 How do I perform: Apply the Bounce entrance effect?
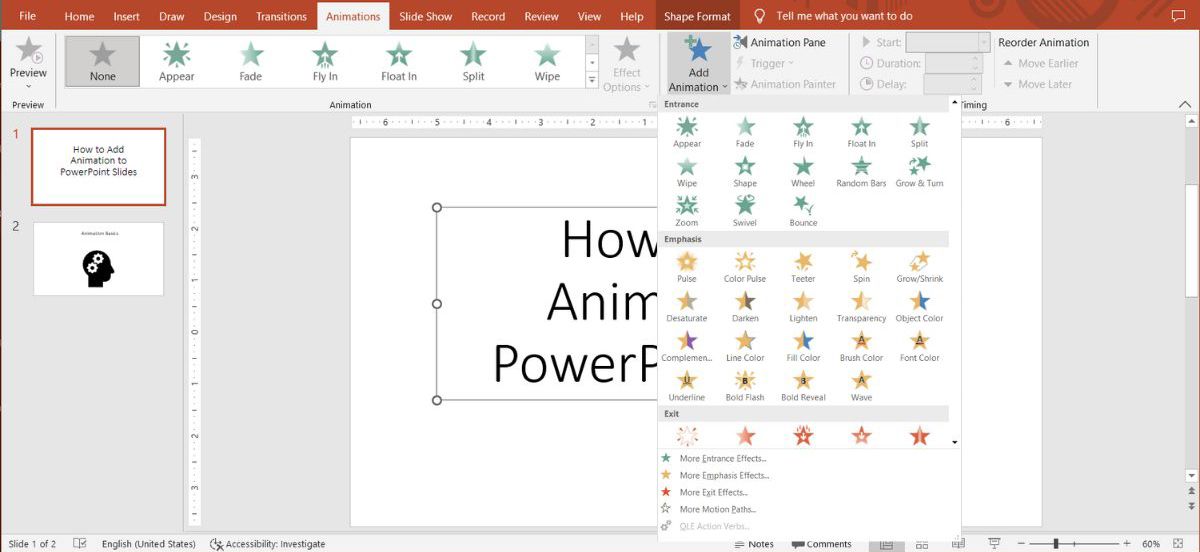pyautogui.click(x=803, y=211)
